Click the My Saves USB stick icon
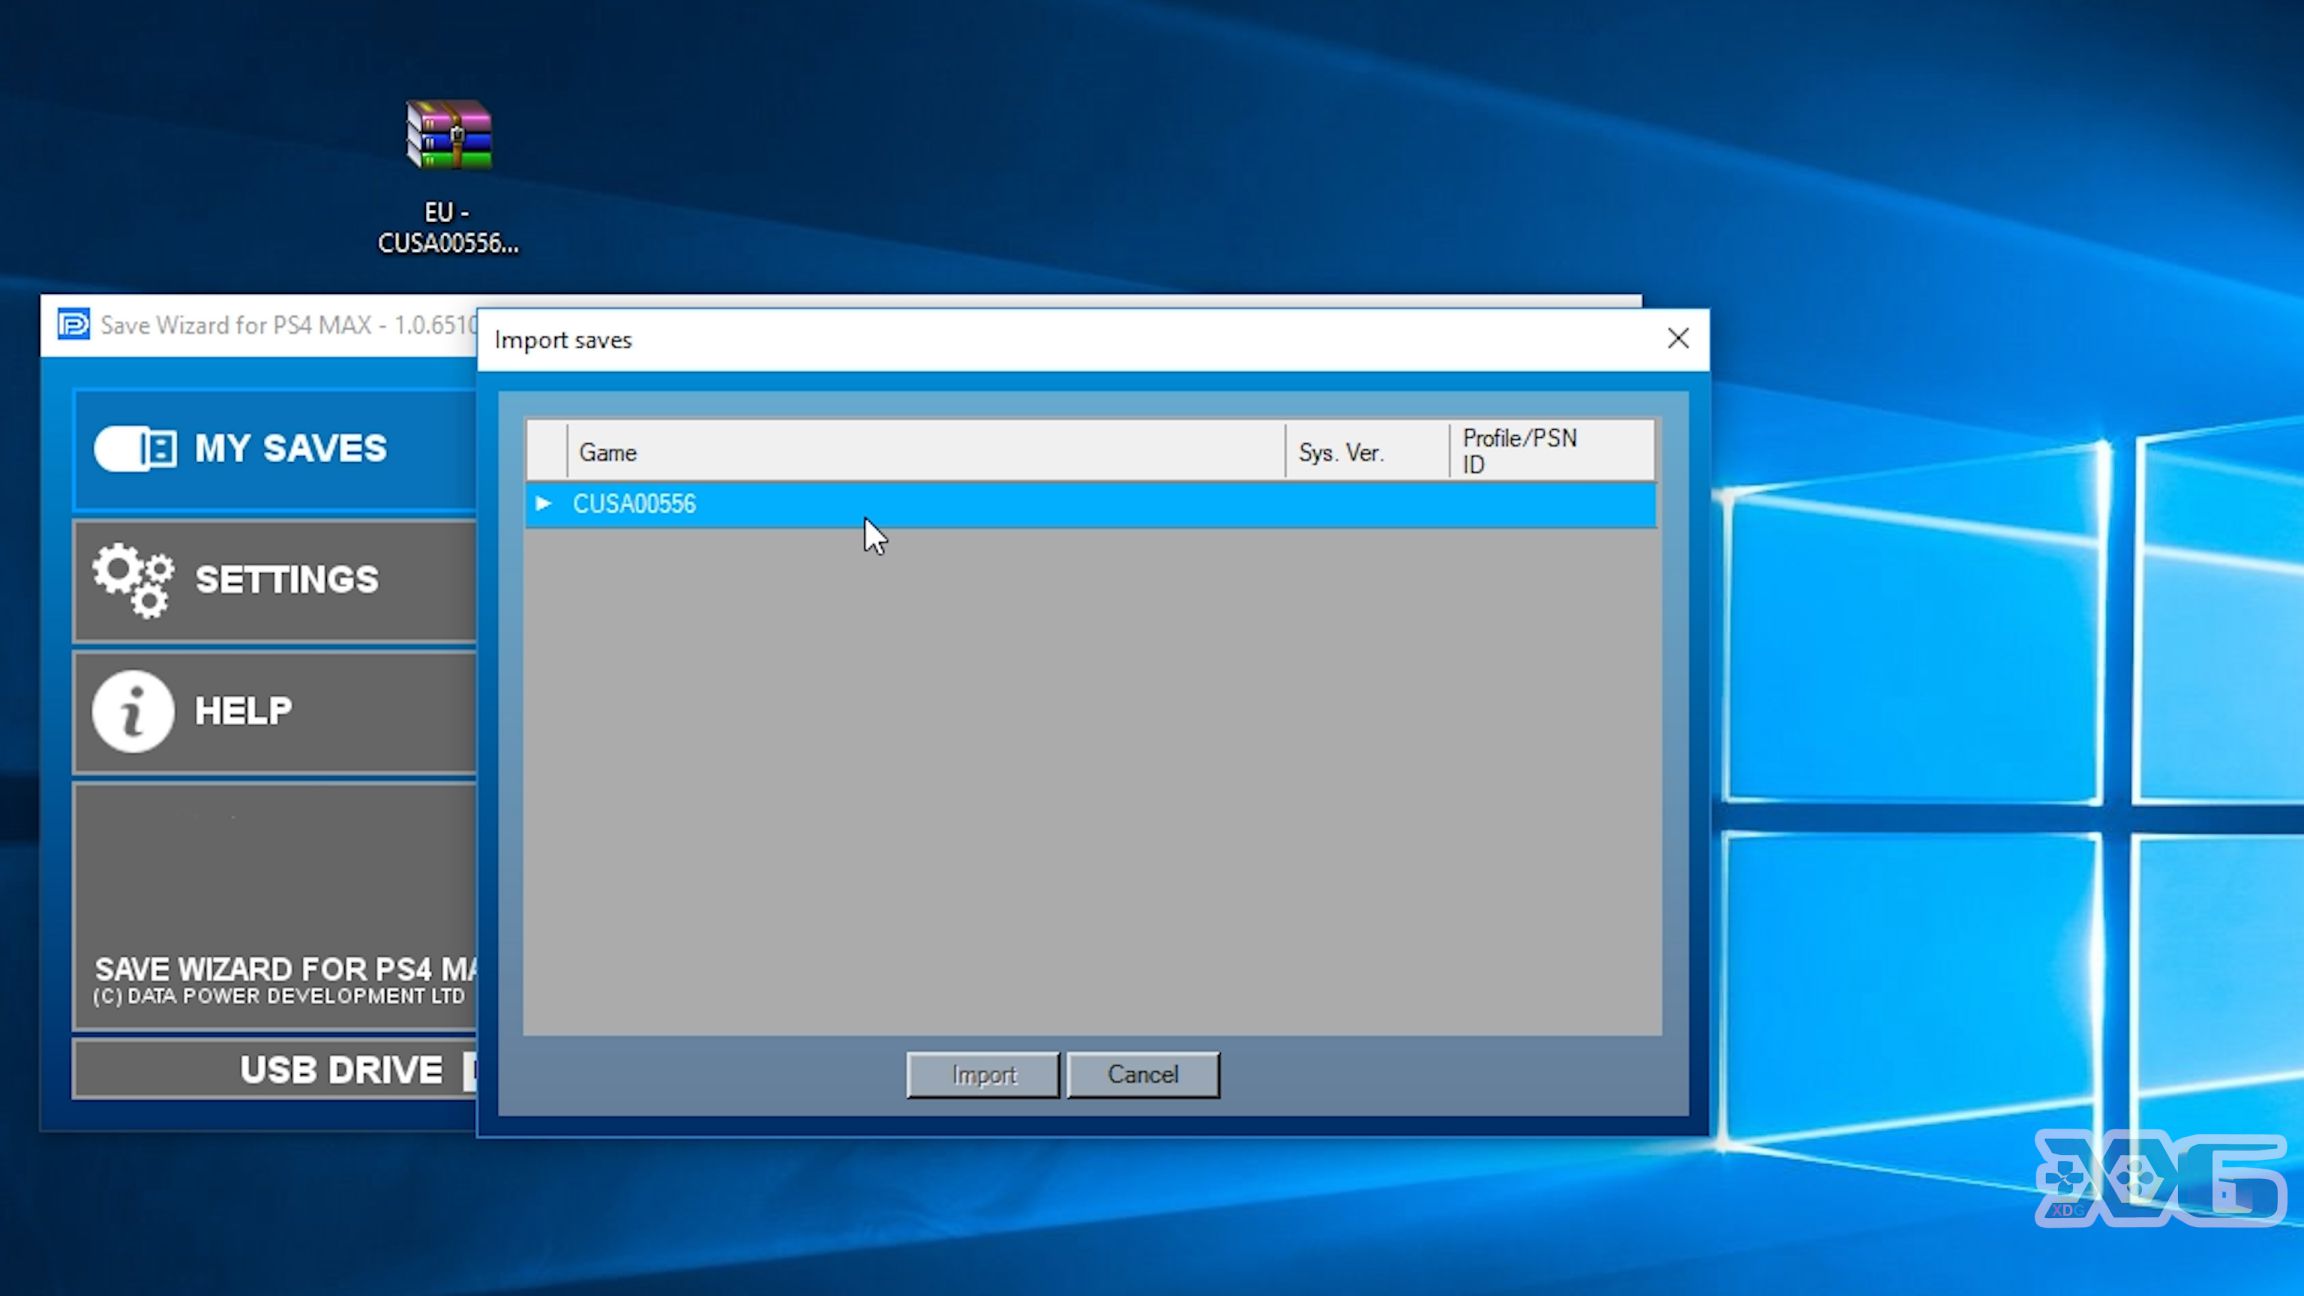Viewport: 2304px width, 1296px height. 135,449
